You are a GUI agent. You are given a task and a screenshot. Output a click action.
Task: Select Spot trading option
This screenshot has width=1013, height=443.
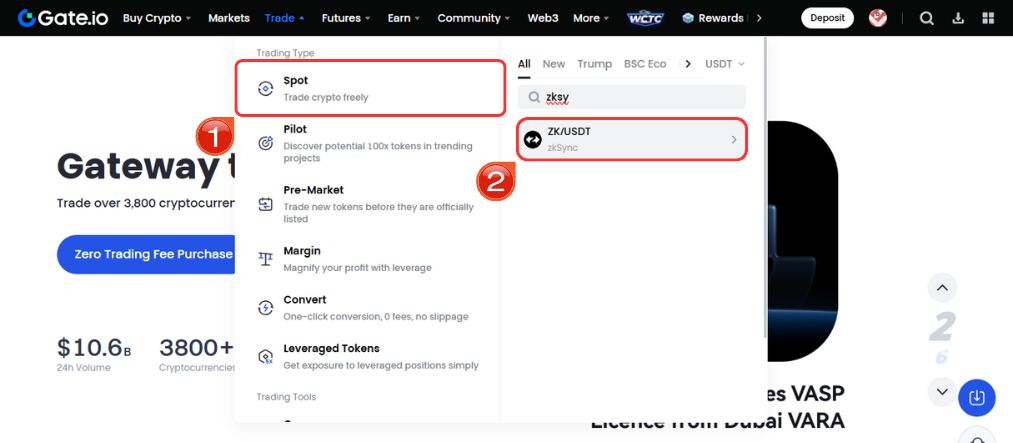[370, 88]
